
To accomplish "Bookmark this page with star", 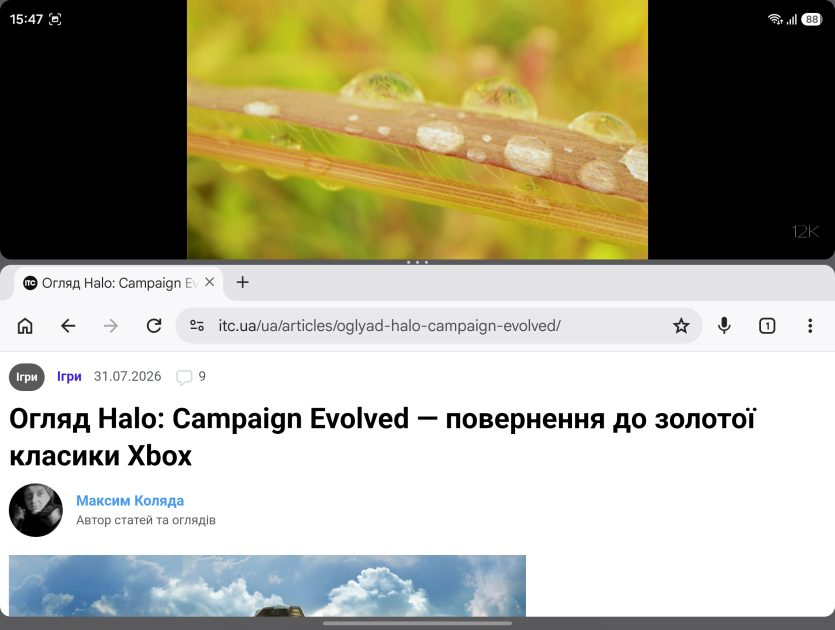I will 681,326.
